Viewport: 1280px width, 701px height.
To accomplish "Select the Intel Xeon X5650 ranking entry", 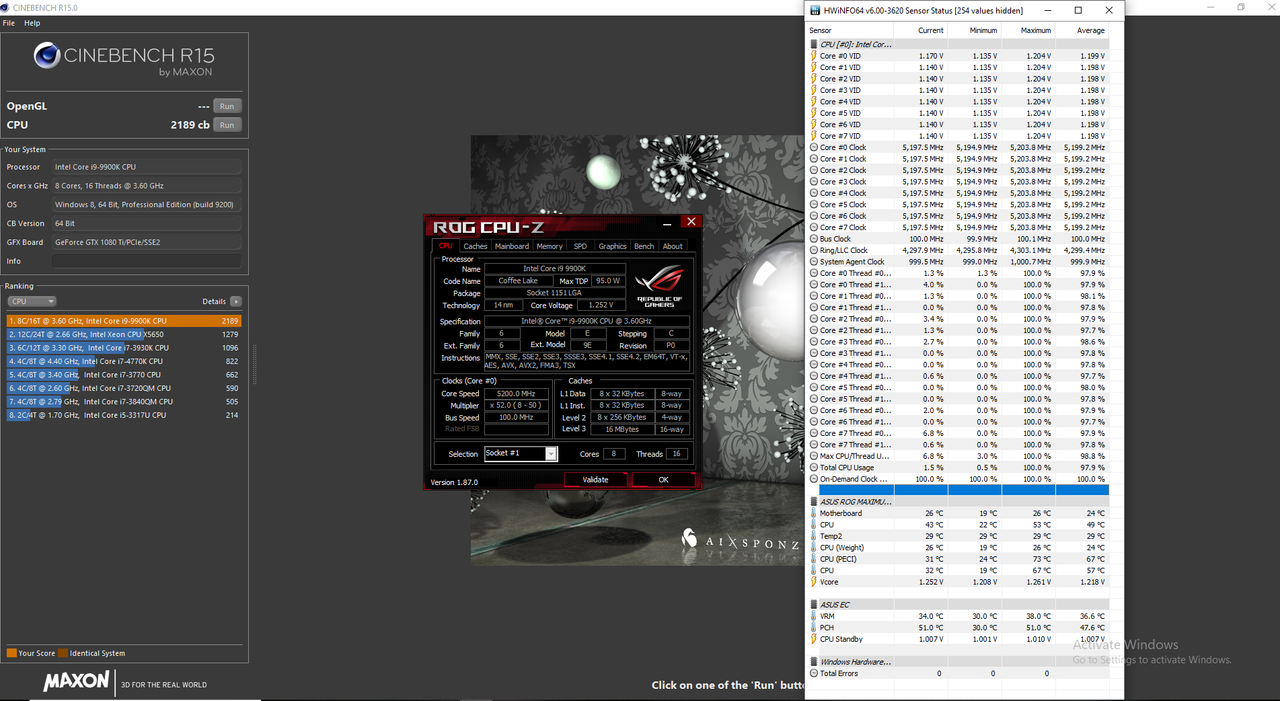I will tap(124, 334).
